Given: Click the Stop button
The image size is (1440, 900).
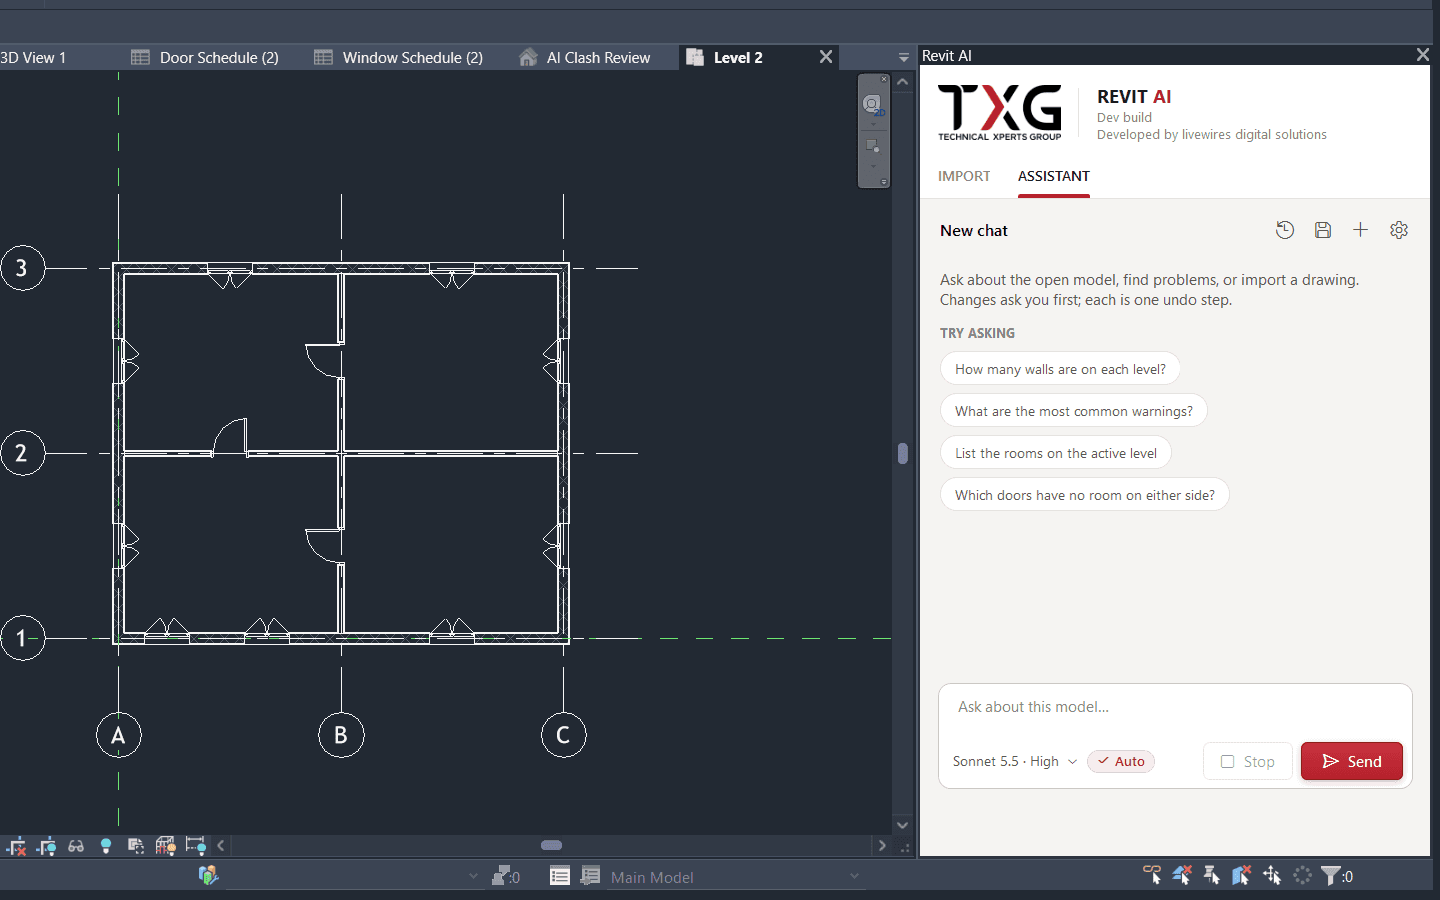Looking at the screenshot, I should point(1248,761).
